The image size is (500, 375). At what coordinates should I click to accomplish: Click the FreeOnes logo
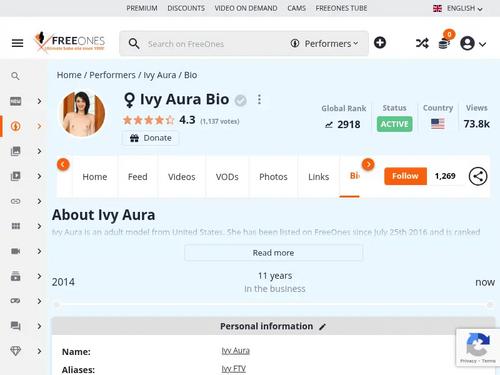(69, 42)
